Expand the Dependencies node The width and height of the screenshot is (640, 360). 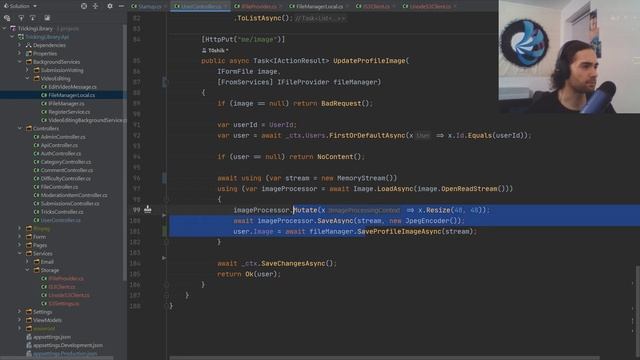pos(19,45)
